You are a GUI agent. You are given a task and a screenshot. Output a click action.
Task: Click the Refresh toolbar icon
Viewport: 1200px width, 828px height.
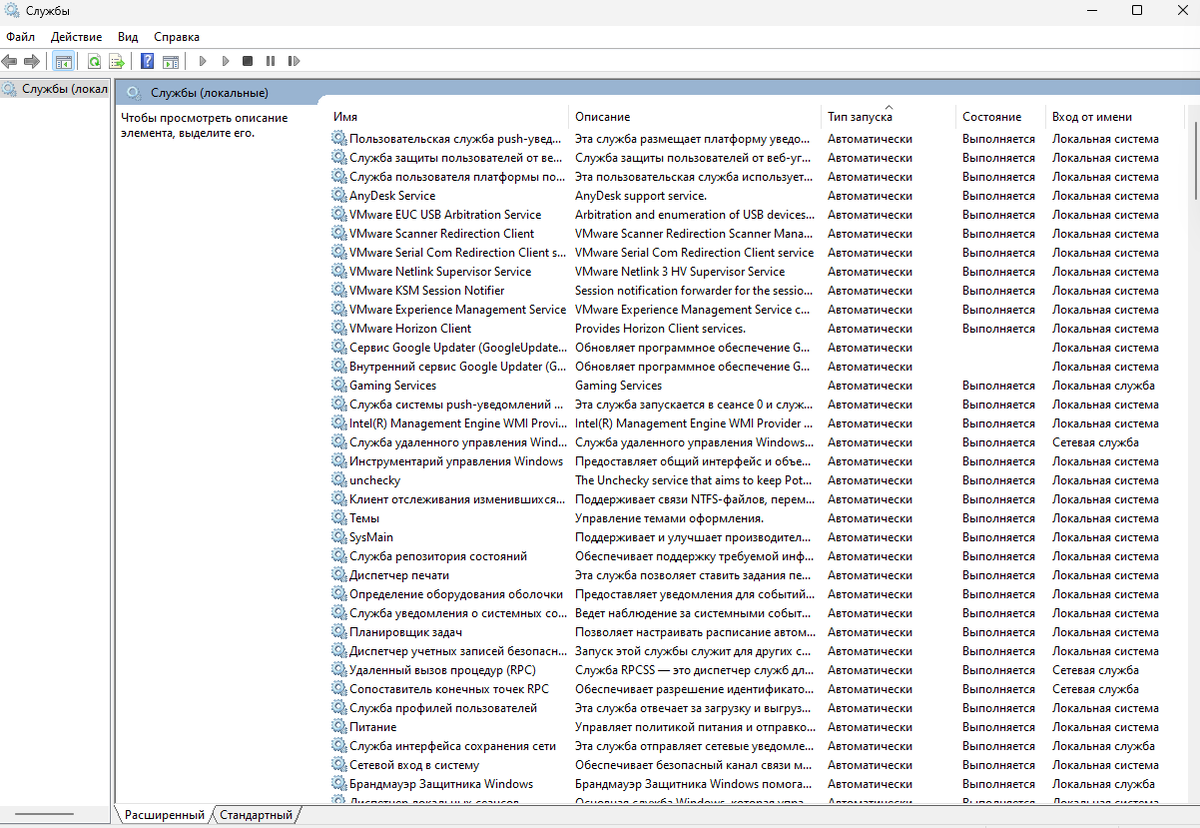click(94, 61)
